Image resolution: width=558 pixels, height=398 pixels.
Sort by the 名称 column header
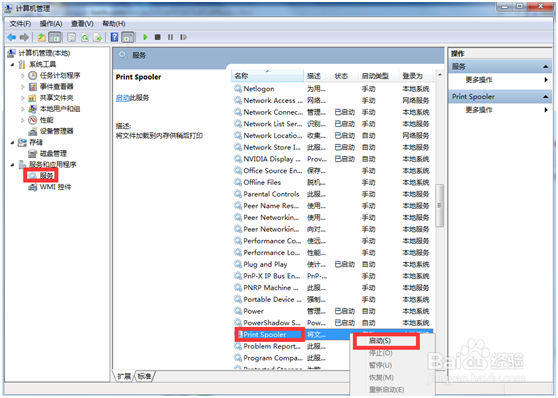(267, 76)
